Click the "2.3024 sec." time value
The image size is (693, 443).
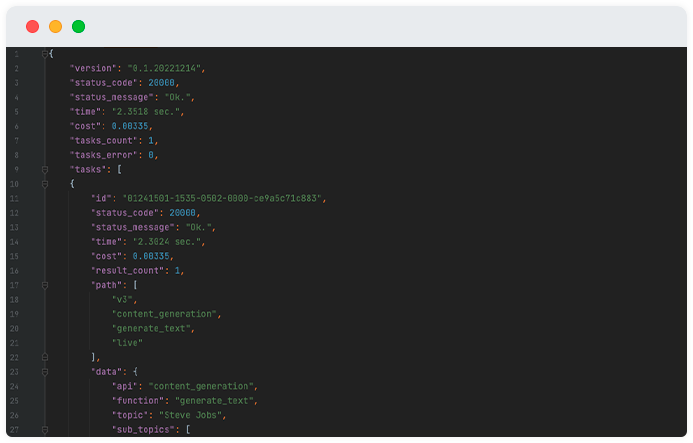coord(167,242)
